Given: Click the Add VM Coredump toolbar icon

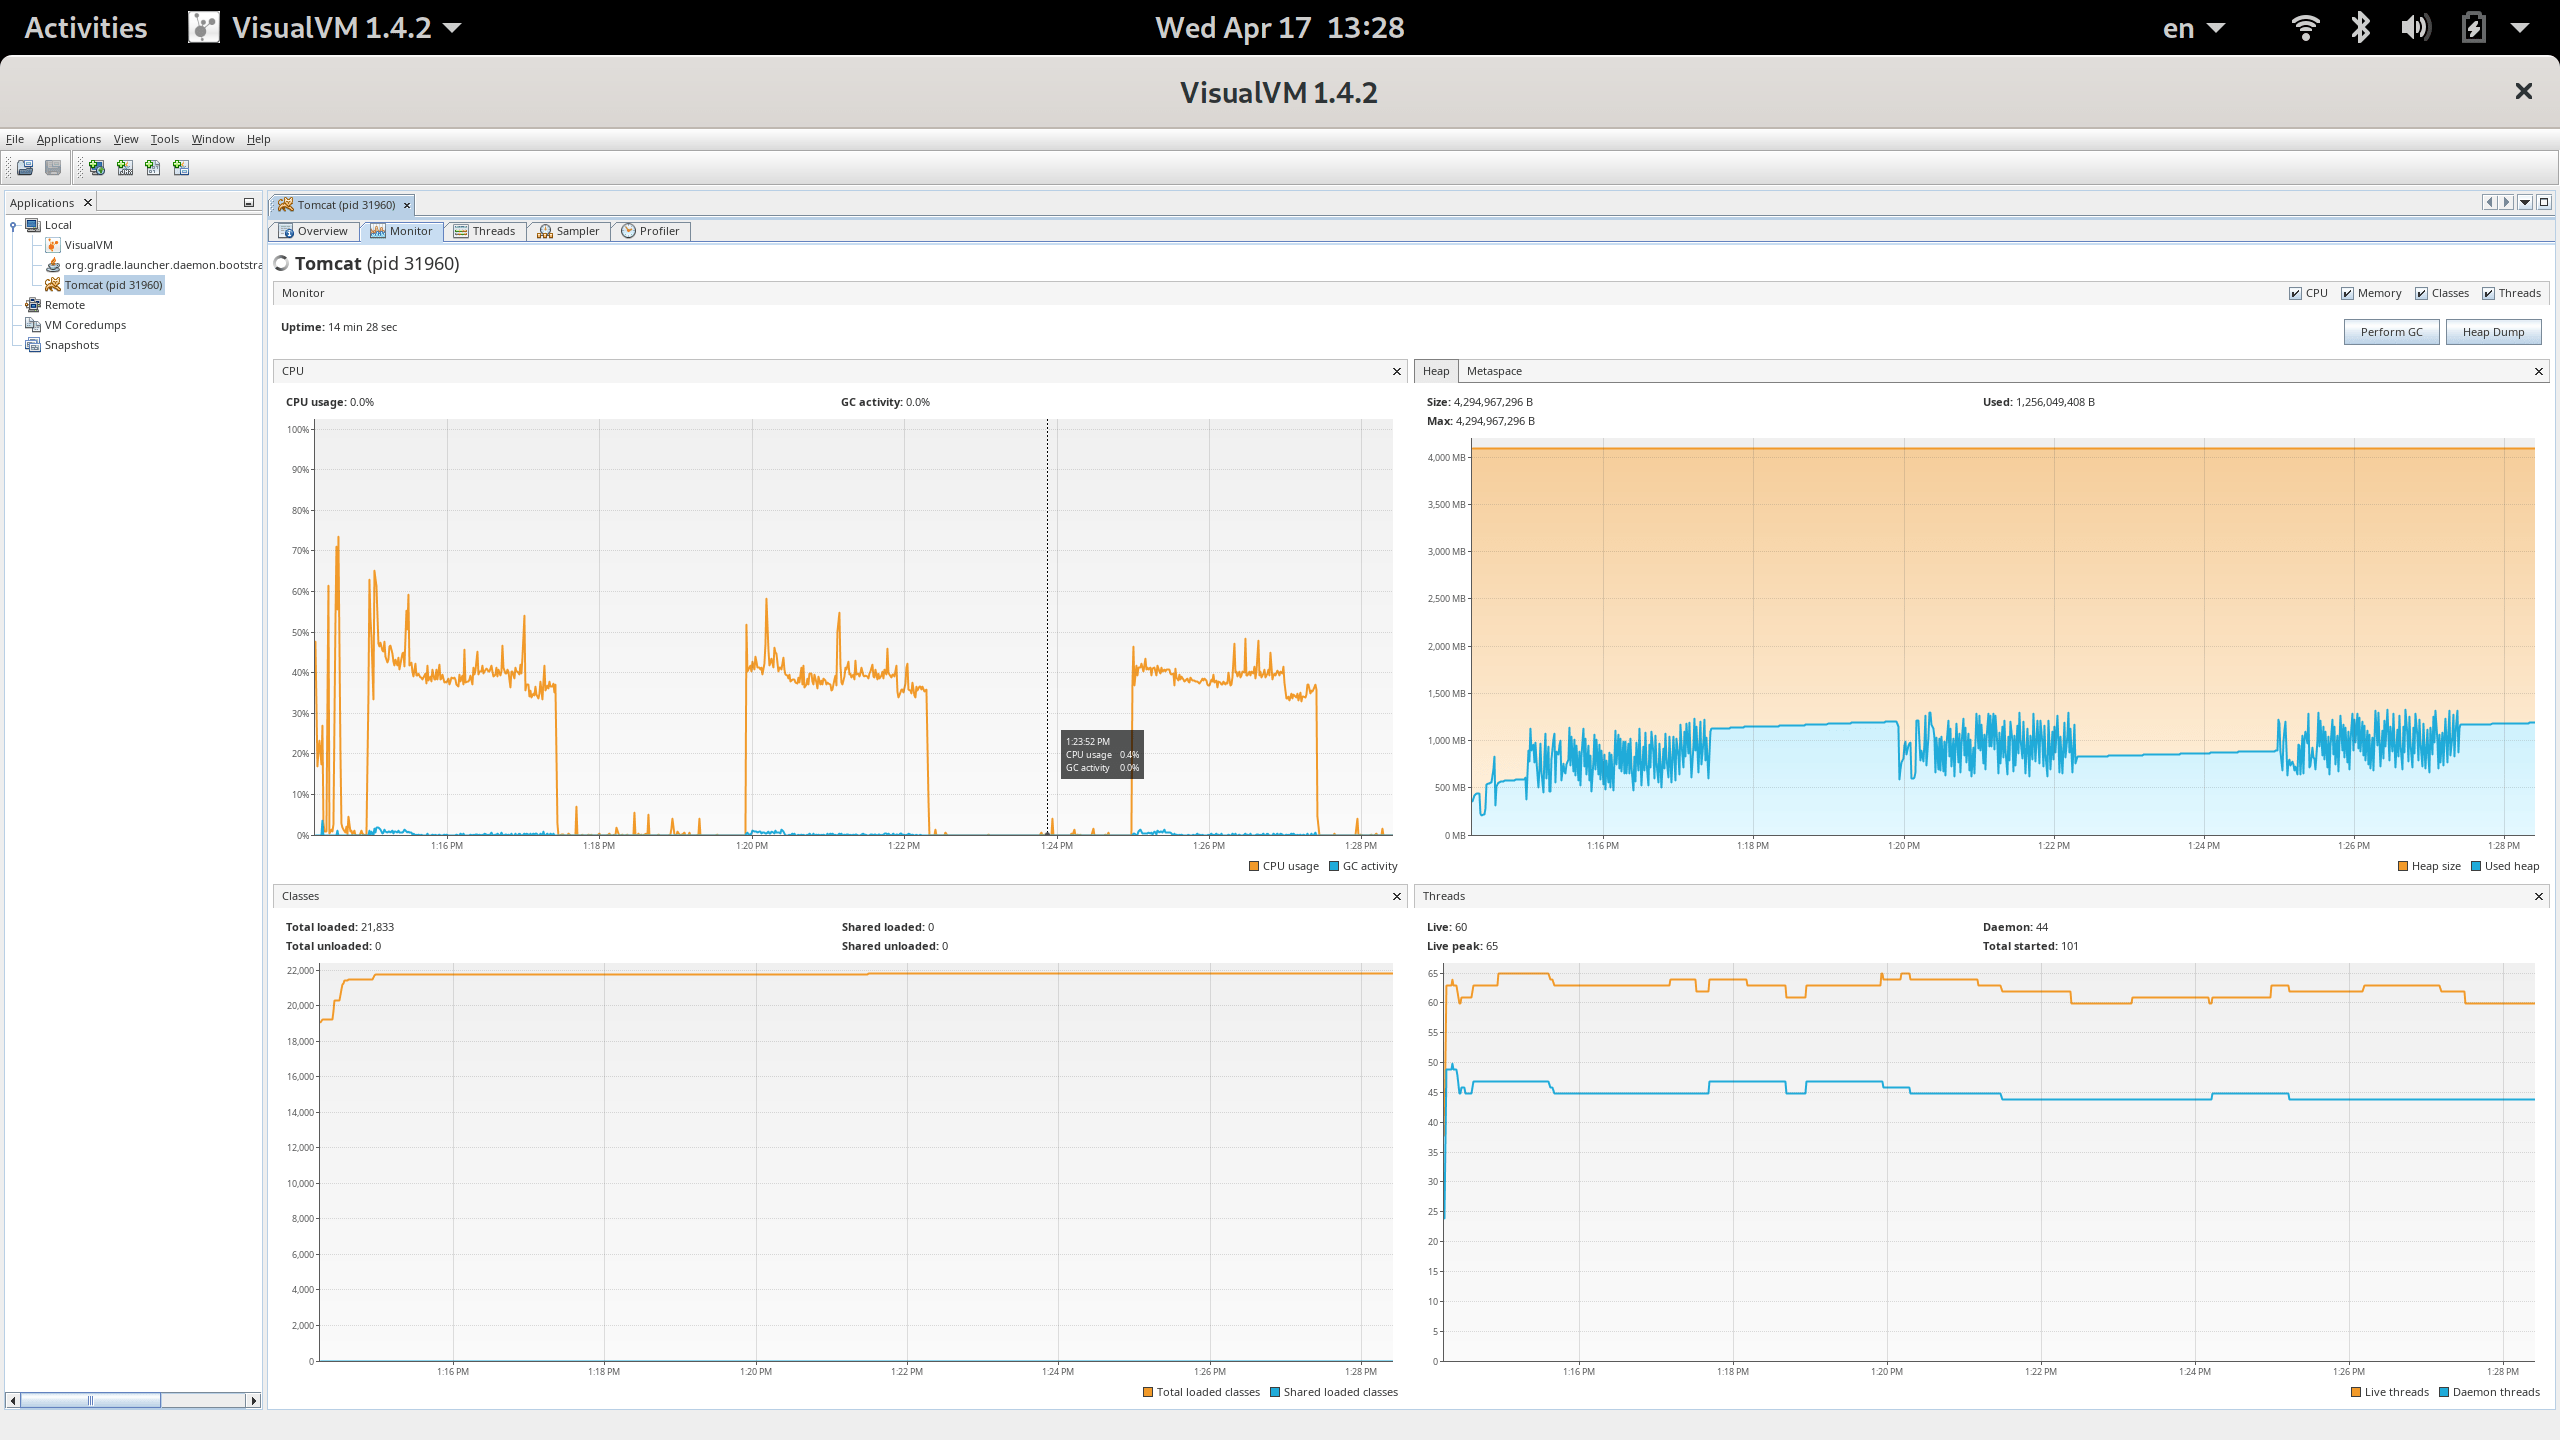Looking at the screenshot, I should 152,167.
